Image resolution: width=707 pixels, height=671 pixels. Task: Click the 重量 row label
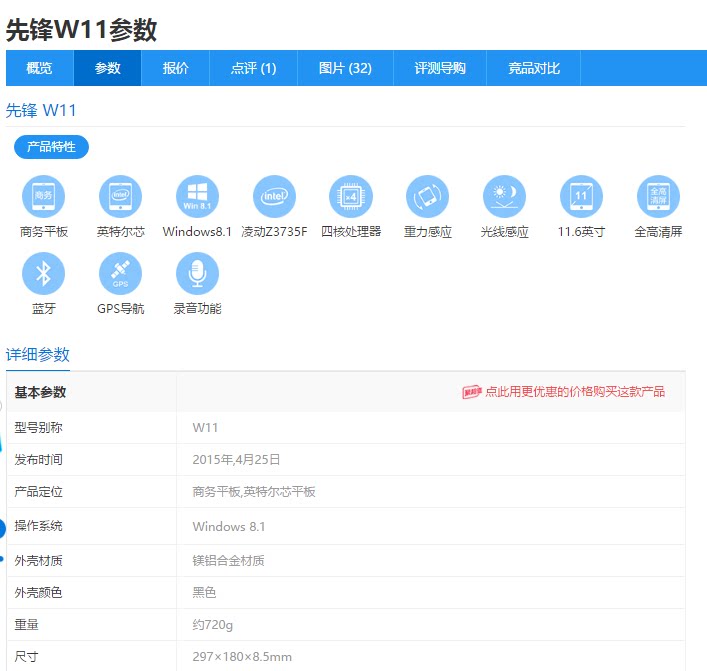tap(27, 625)
